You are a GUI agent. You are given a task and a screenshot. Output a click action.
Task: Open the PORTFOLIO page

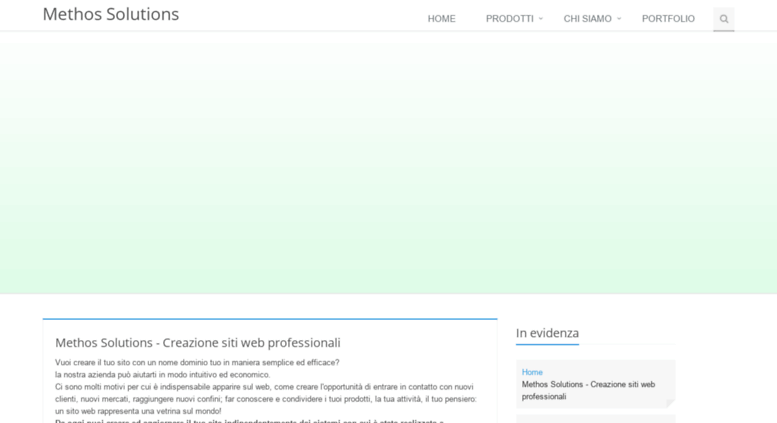668,19
